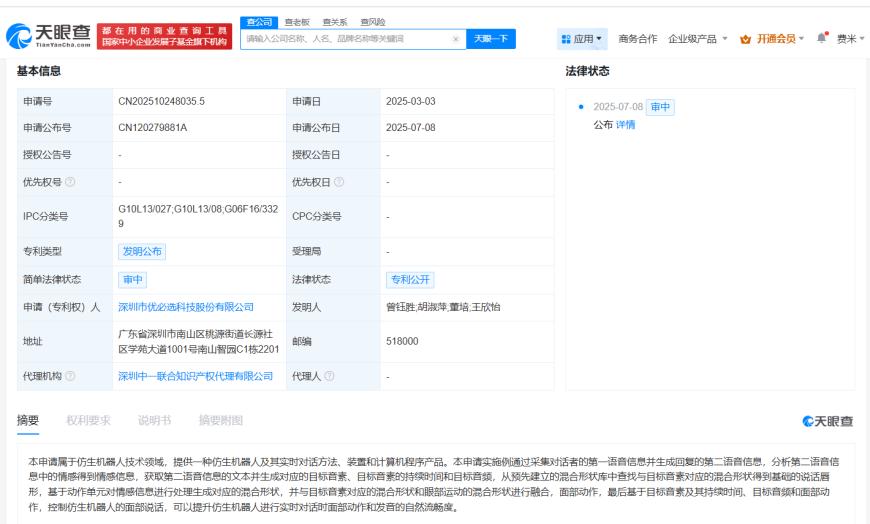Click publication date 2025-07-08 in table
The width and height of the screenshot is (870, 524).
[411, 128]
